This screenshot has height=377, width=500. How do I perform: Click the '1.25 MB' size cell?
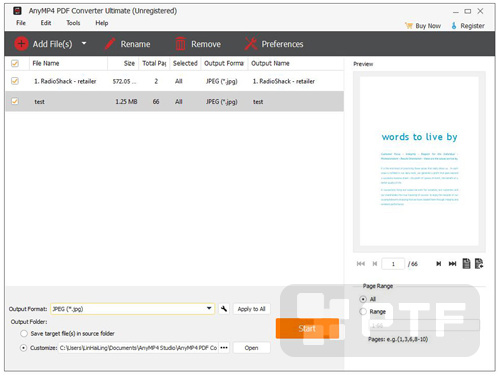tap(126, 101)
